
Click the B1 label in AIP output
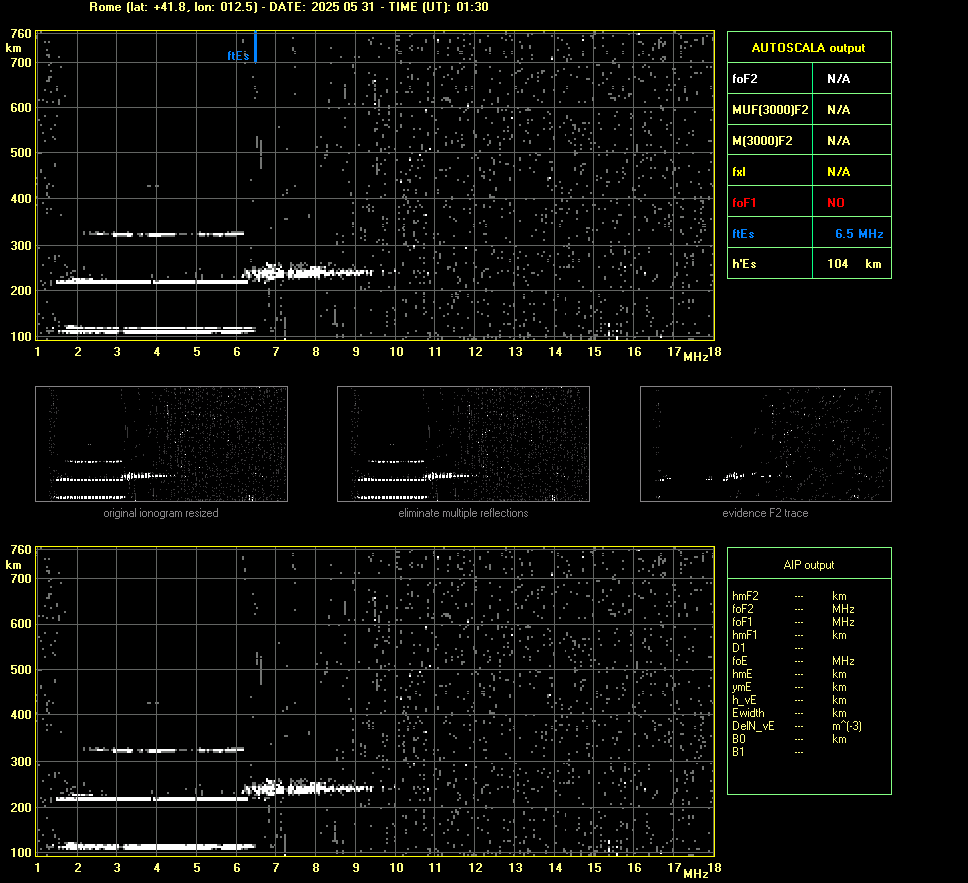click(x=738, y=751)
